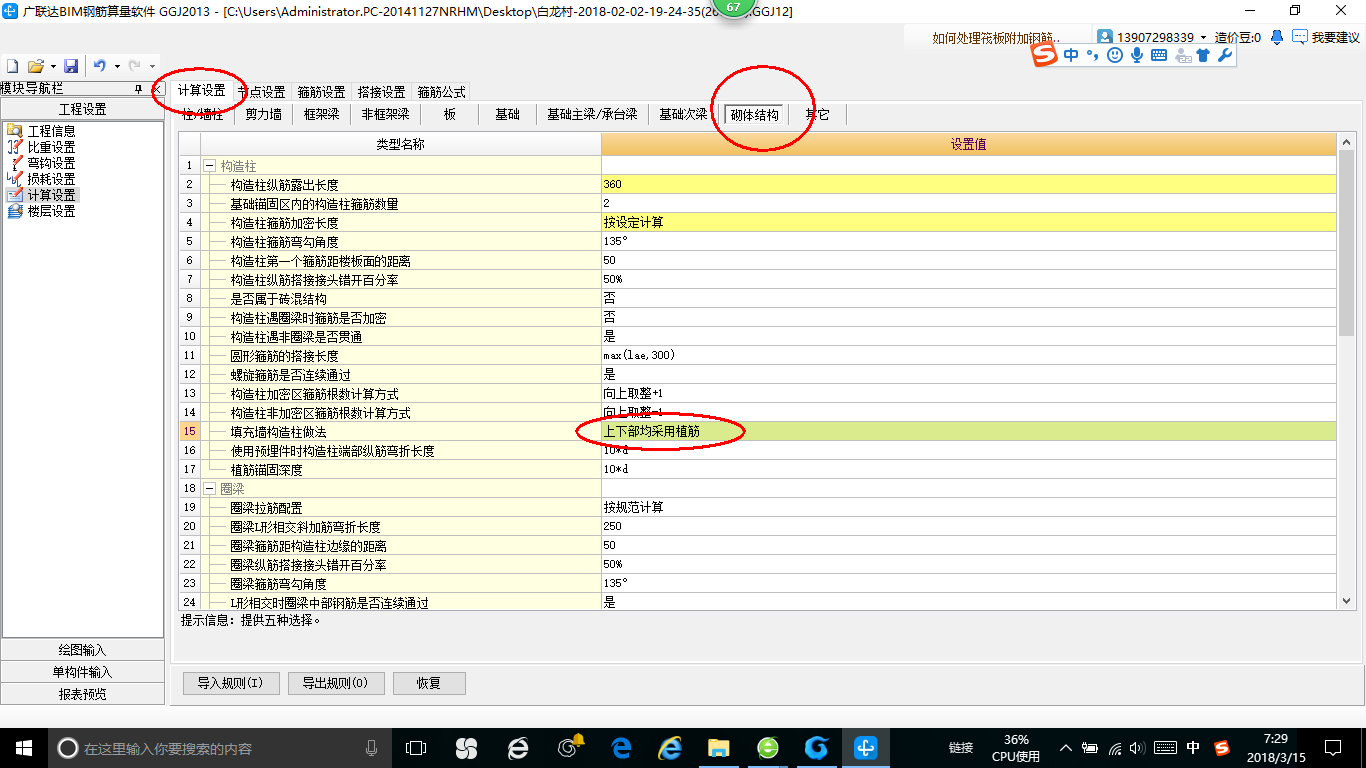Viewport: 1366px width, 768px height.
Task: Open dropdown arrow next to Undo
Action: 116,67
